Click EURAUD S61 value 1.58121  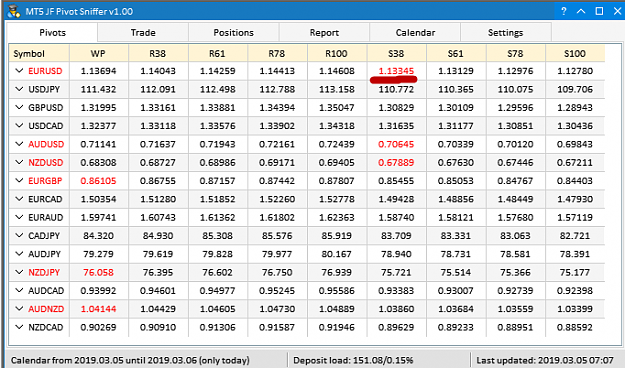(x=456, y=218)
